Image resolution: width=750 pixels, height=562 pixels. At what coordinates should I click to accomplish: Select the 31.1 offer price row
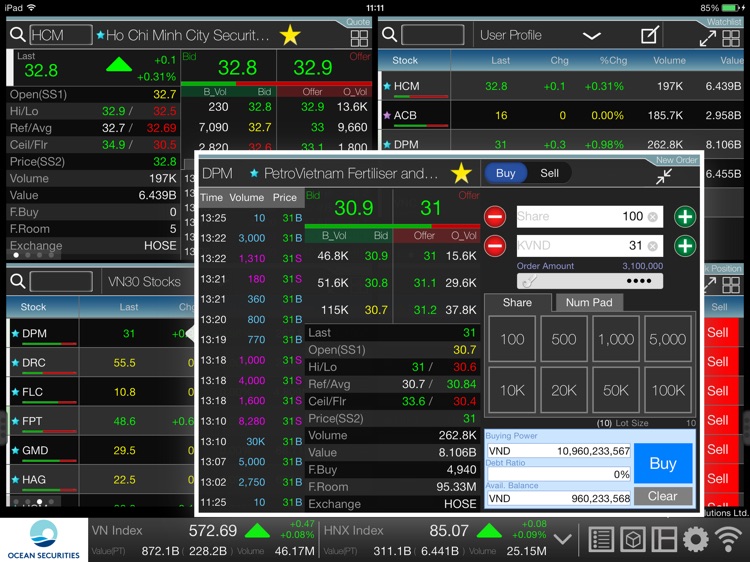[437, 283]
